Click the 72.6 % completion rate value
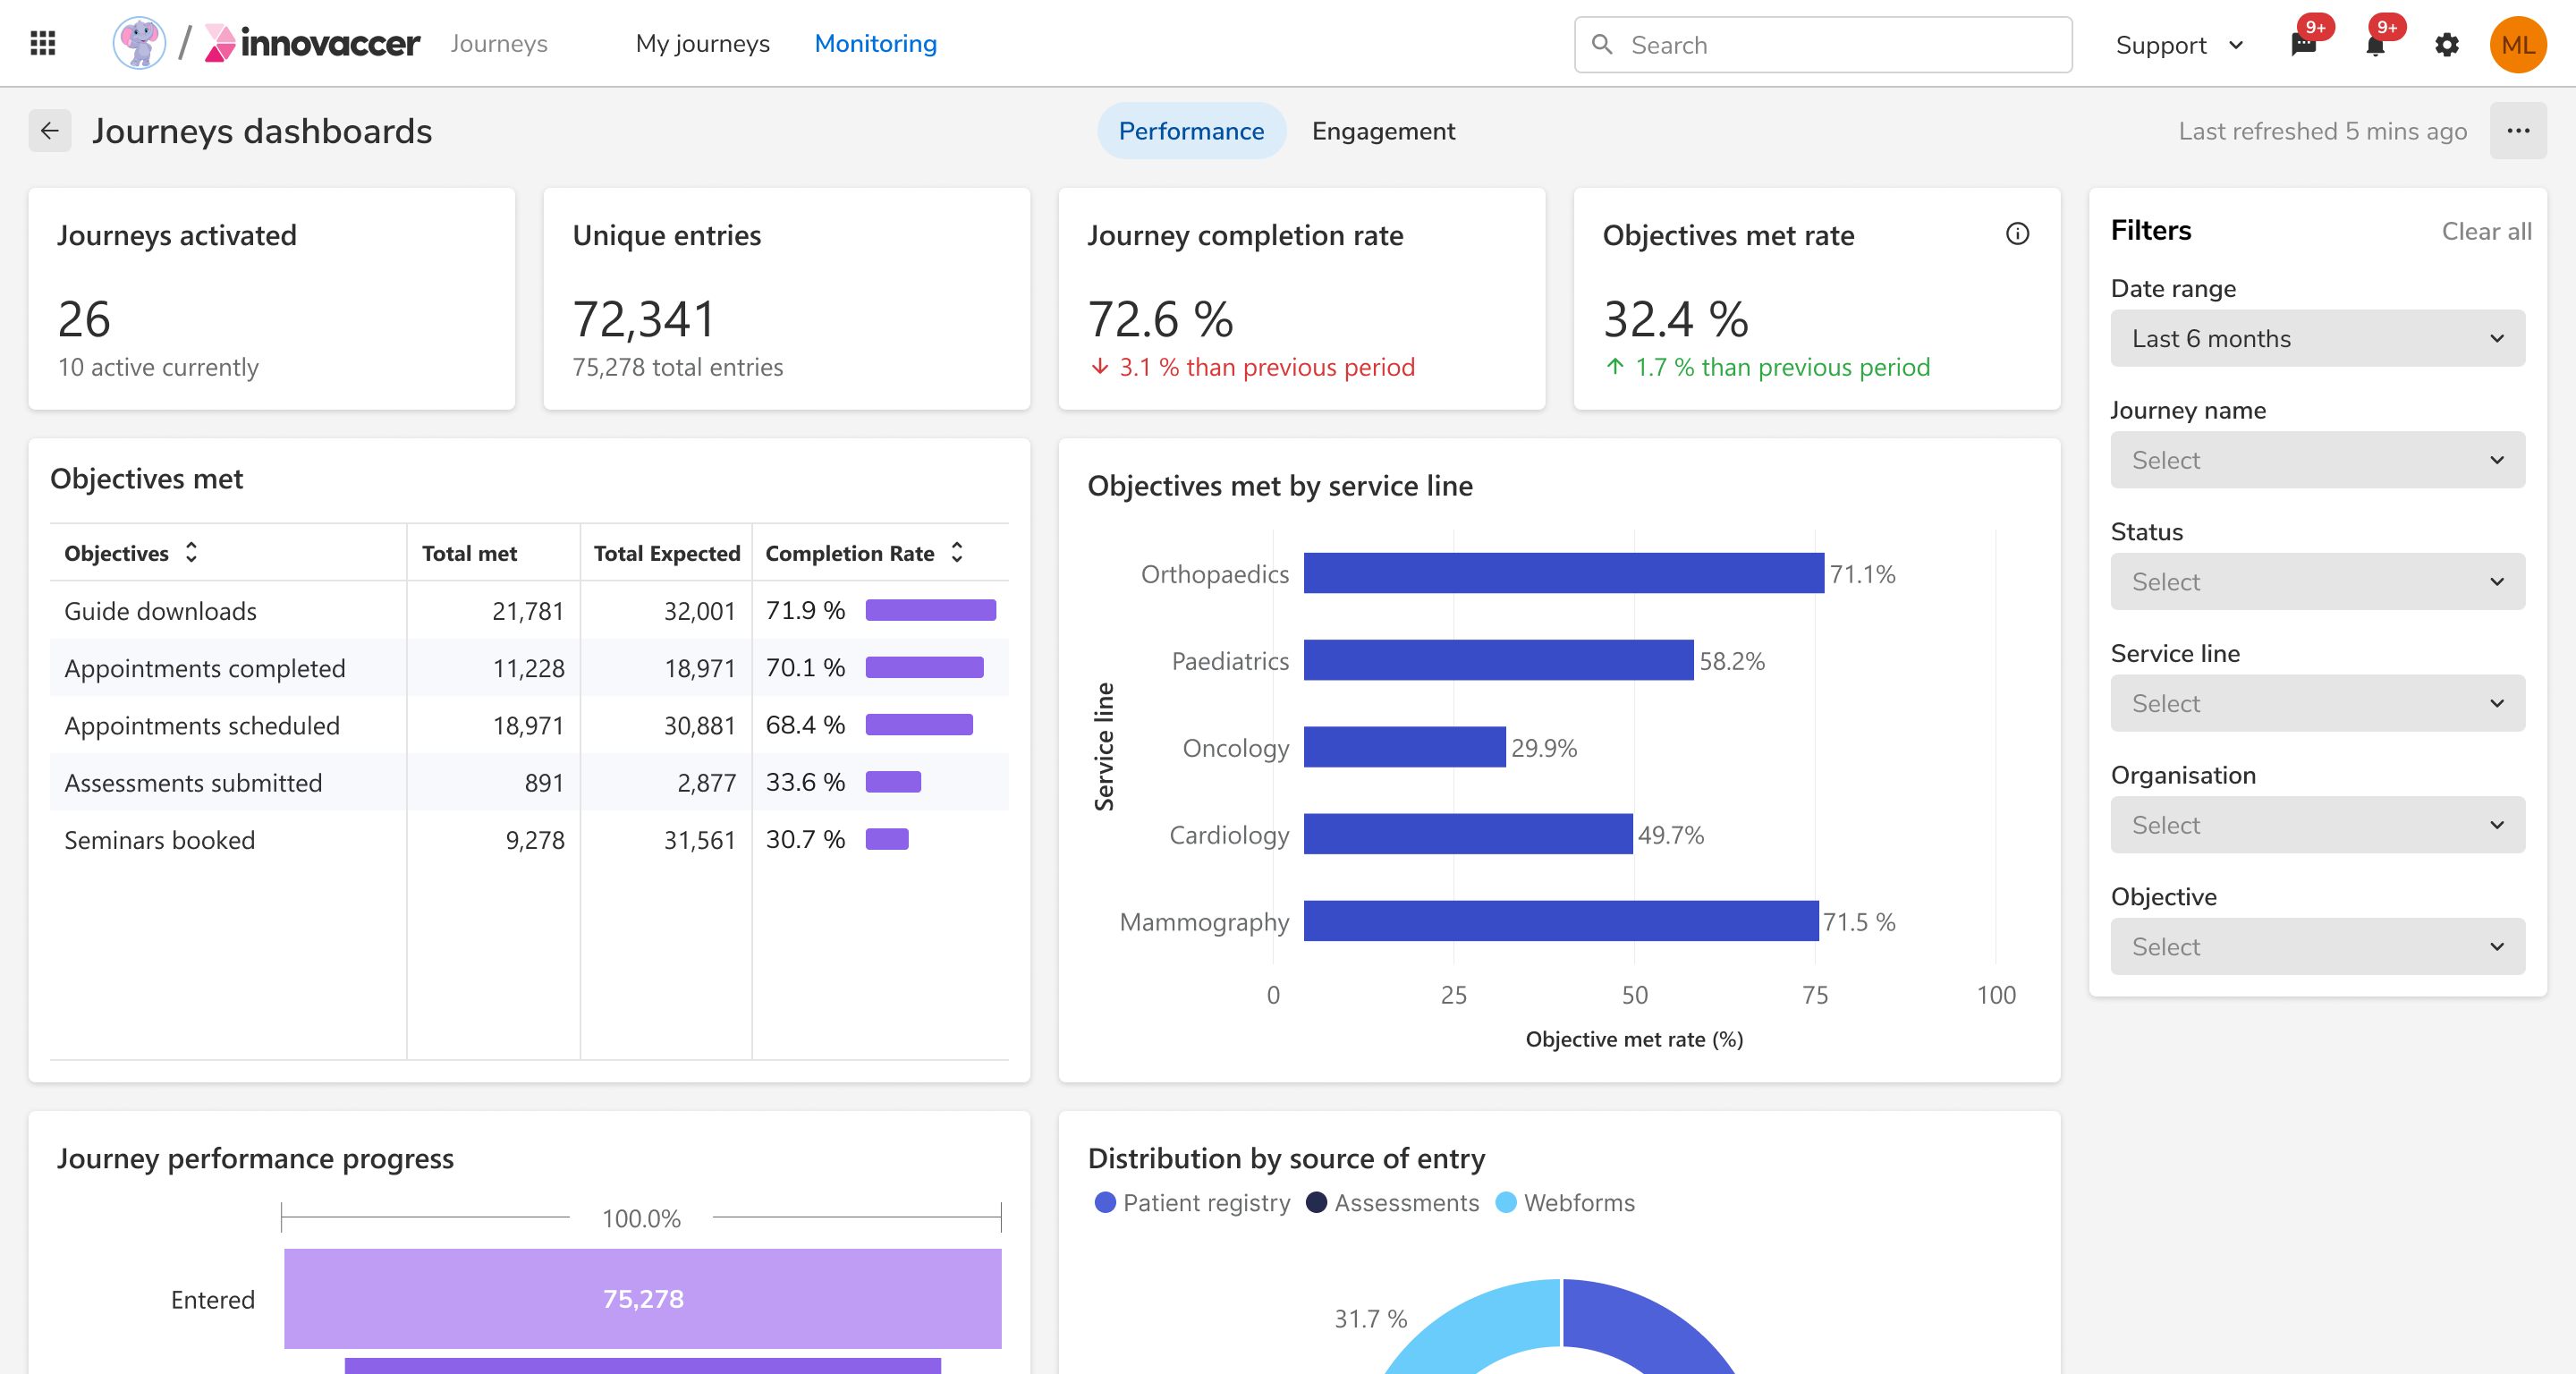 coord(1160,319)
